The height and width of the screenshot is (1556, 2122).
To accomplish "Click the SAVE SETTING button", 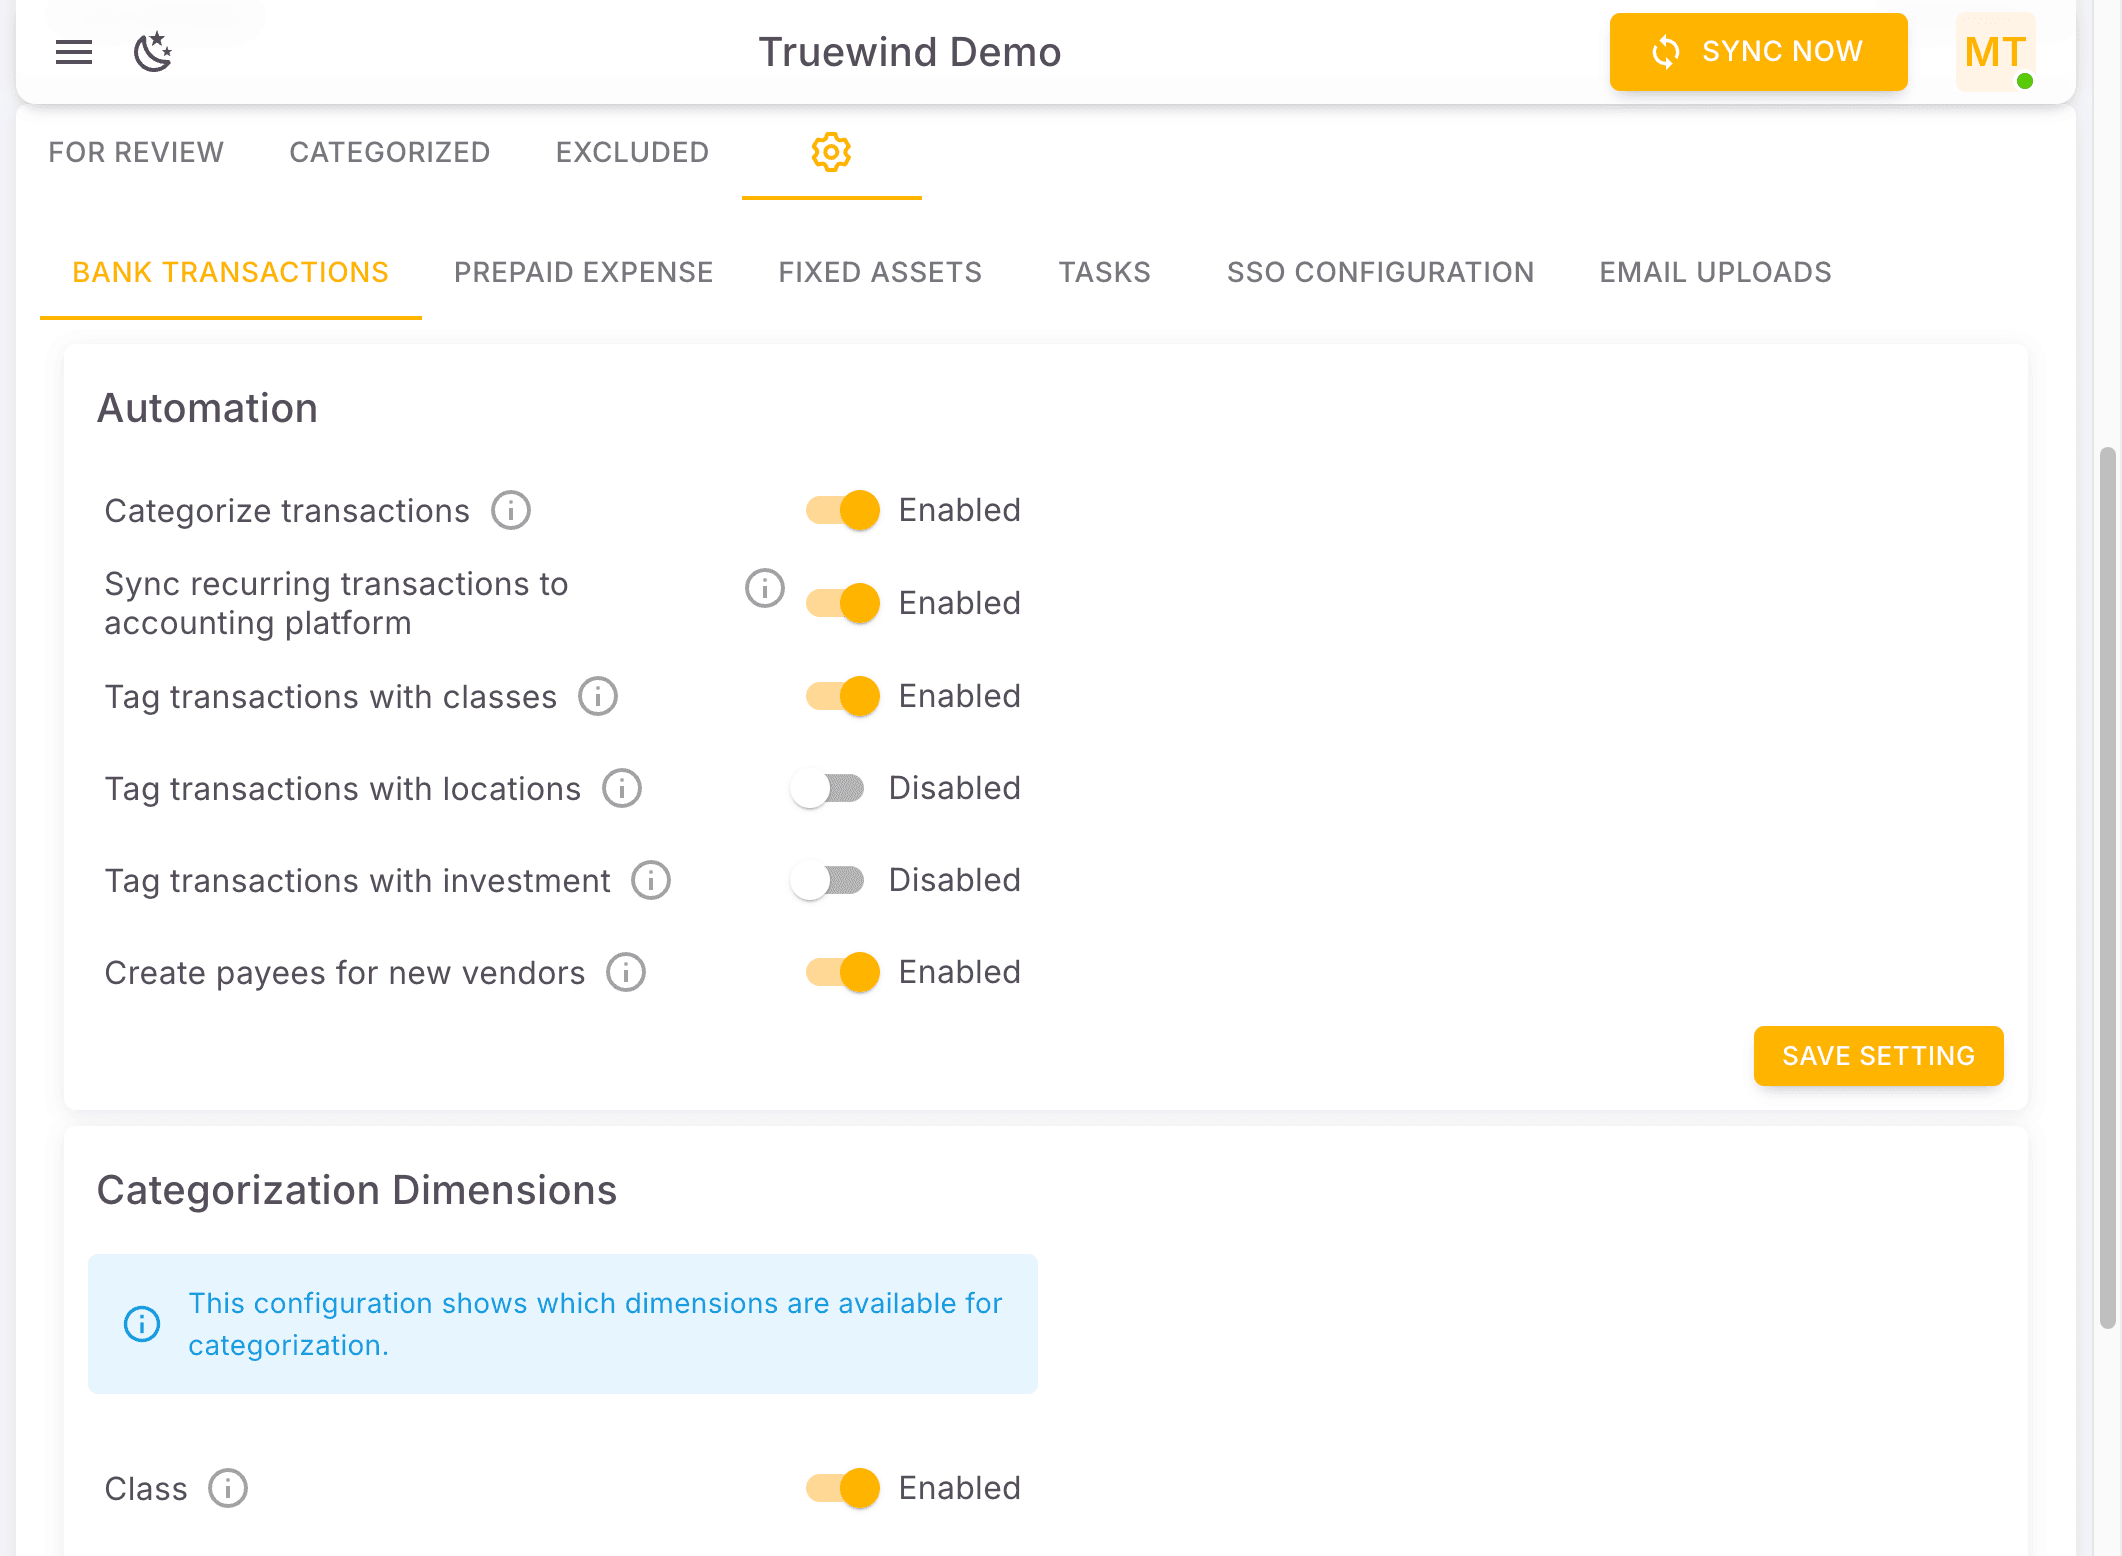I will click(x=1878, y=1055).
